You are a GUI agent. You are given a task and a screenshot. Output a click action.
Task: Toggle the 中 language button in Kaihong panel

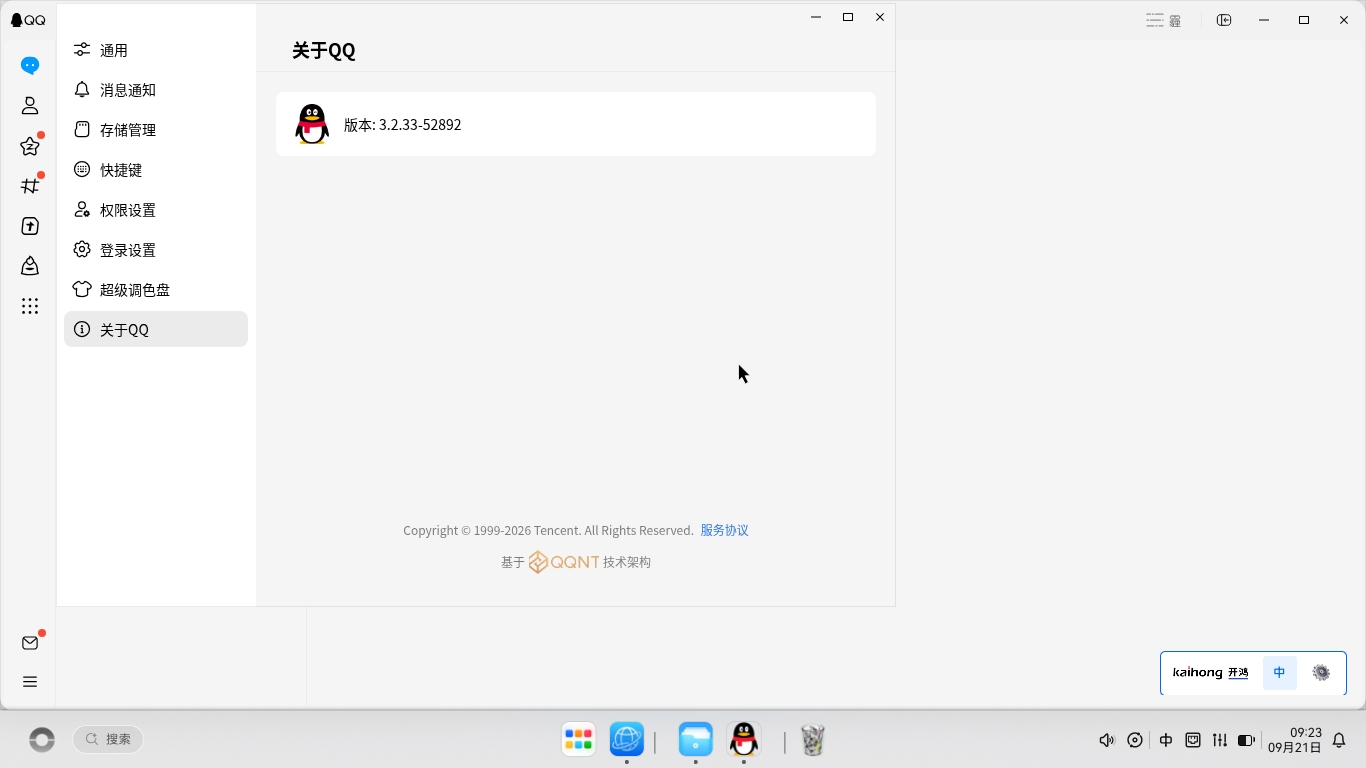pyautogui.click(x=1280, y=673)
